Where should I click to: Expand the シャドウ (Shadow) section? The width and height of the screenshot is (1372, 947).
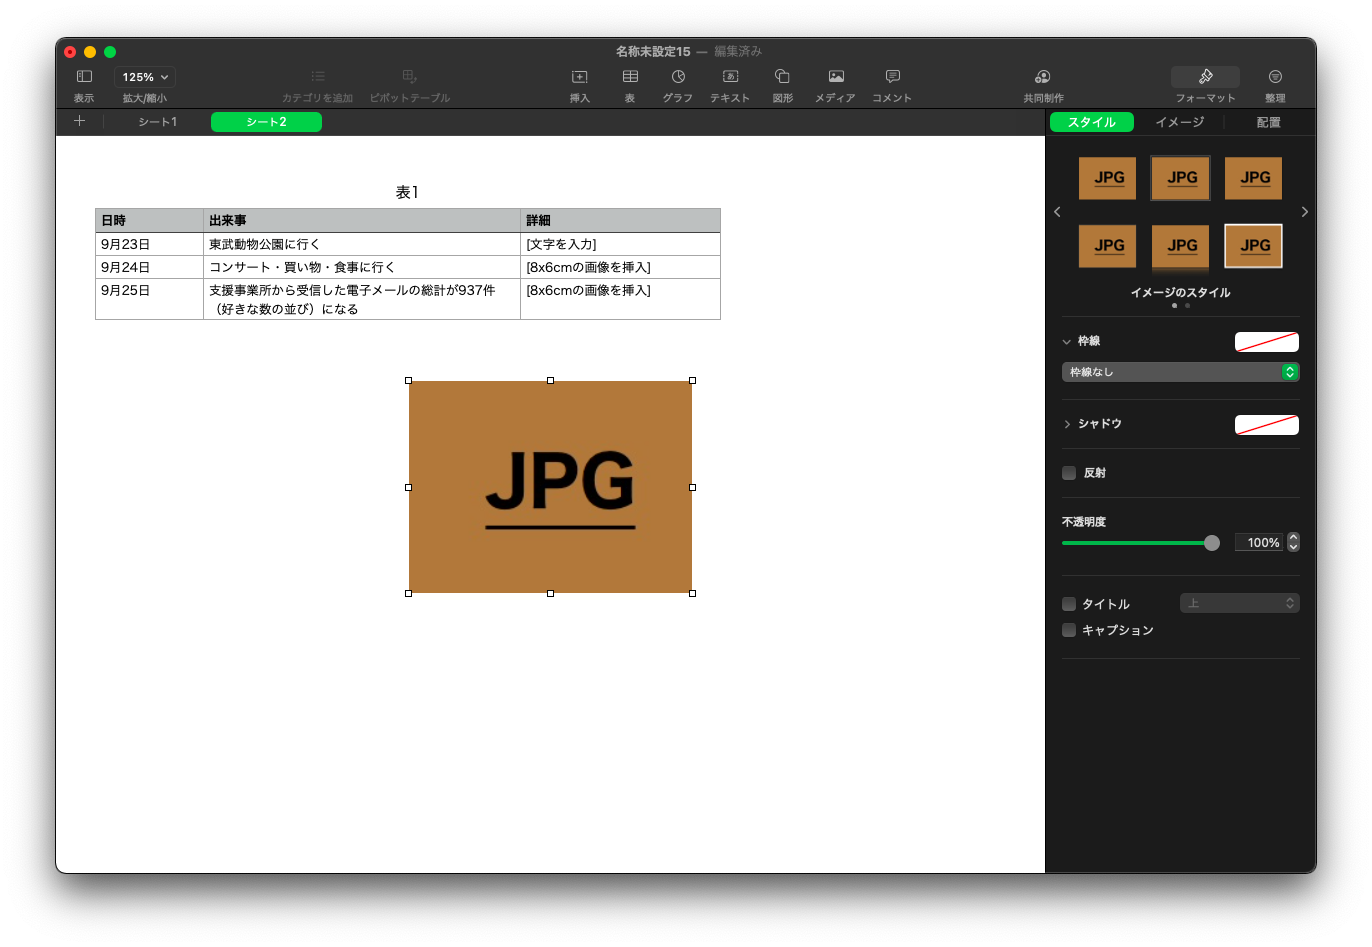[1067, 424]
